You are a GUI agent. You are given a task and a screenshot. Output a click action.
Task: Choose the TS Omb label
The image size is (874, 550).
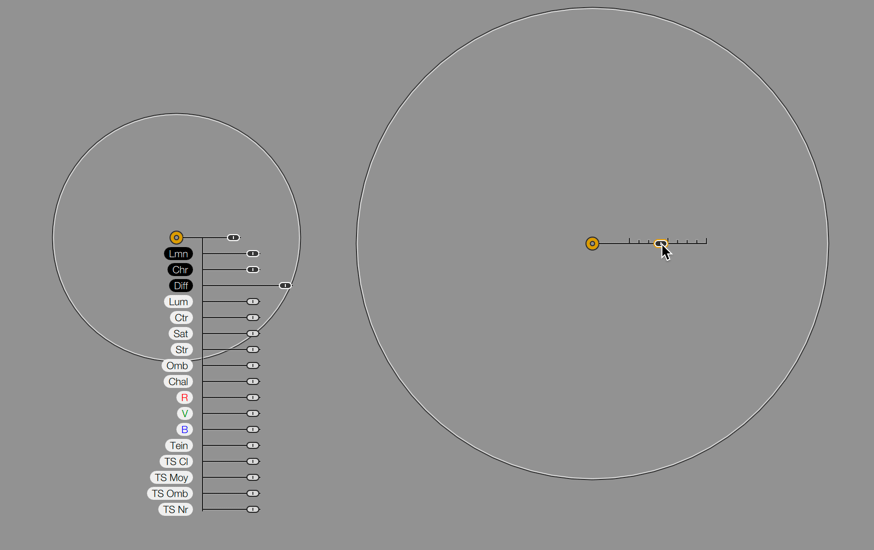coord(170,493)
